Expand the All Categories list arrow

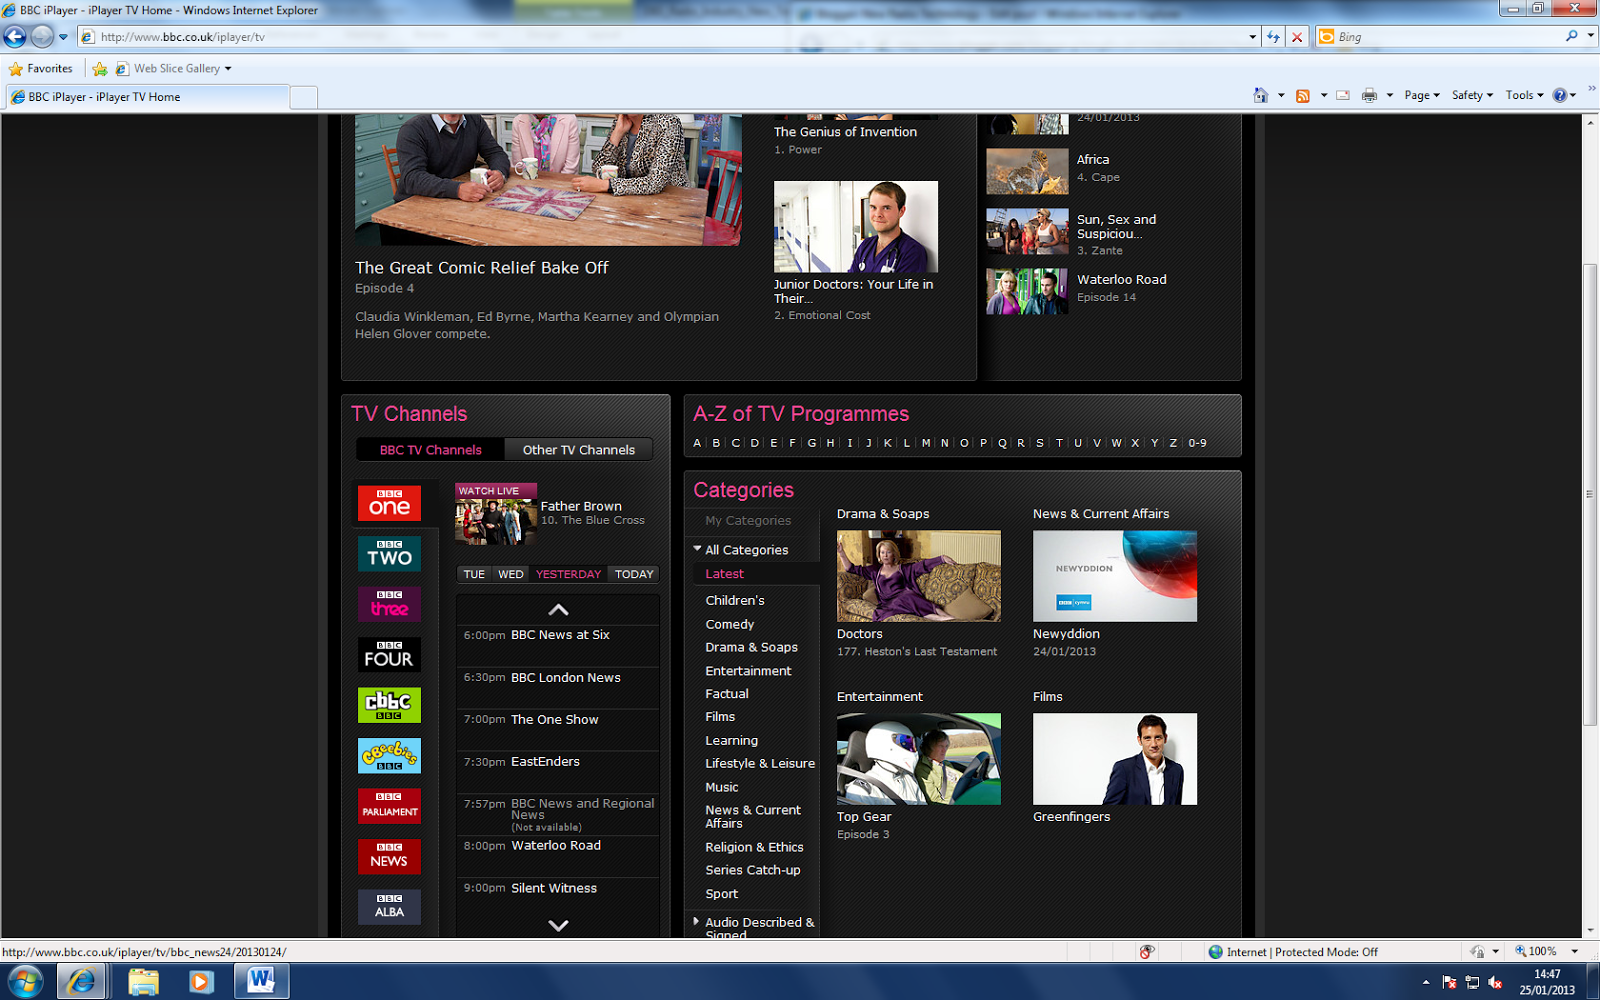click(697, 549)
